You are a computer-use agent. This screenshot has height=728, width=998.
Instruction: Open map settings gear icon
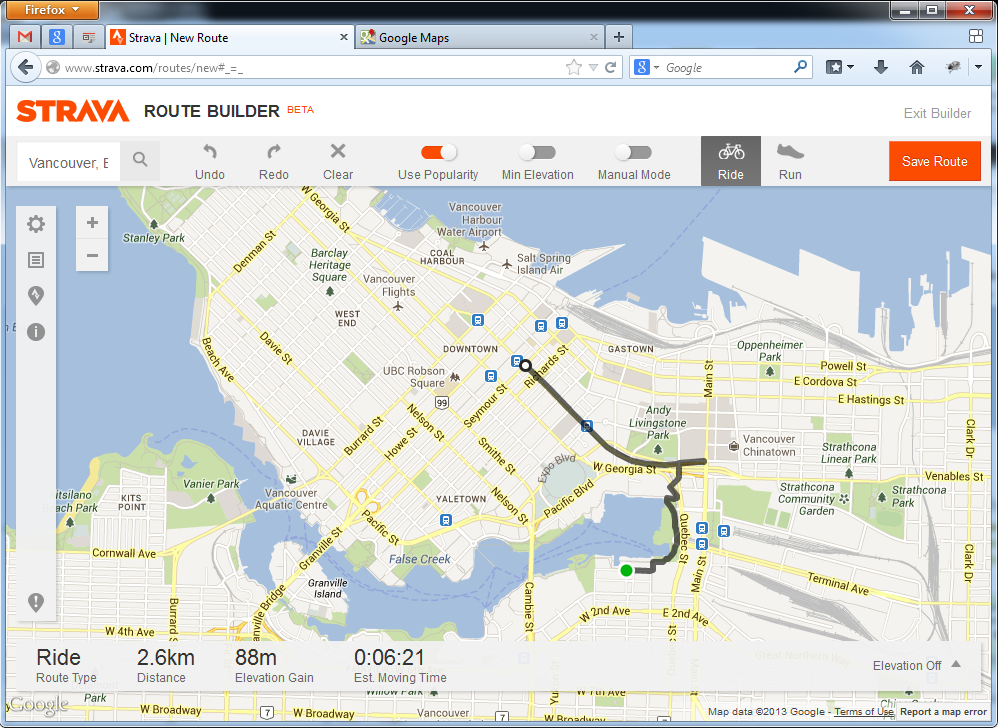pyautogui.click(x=36, y=224)
